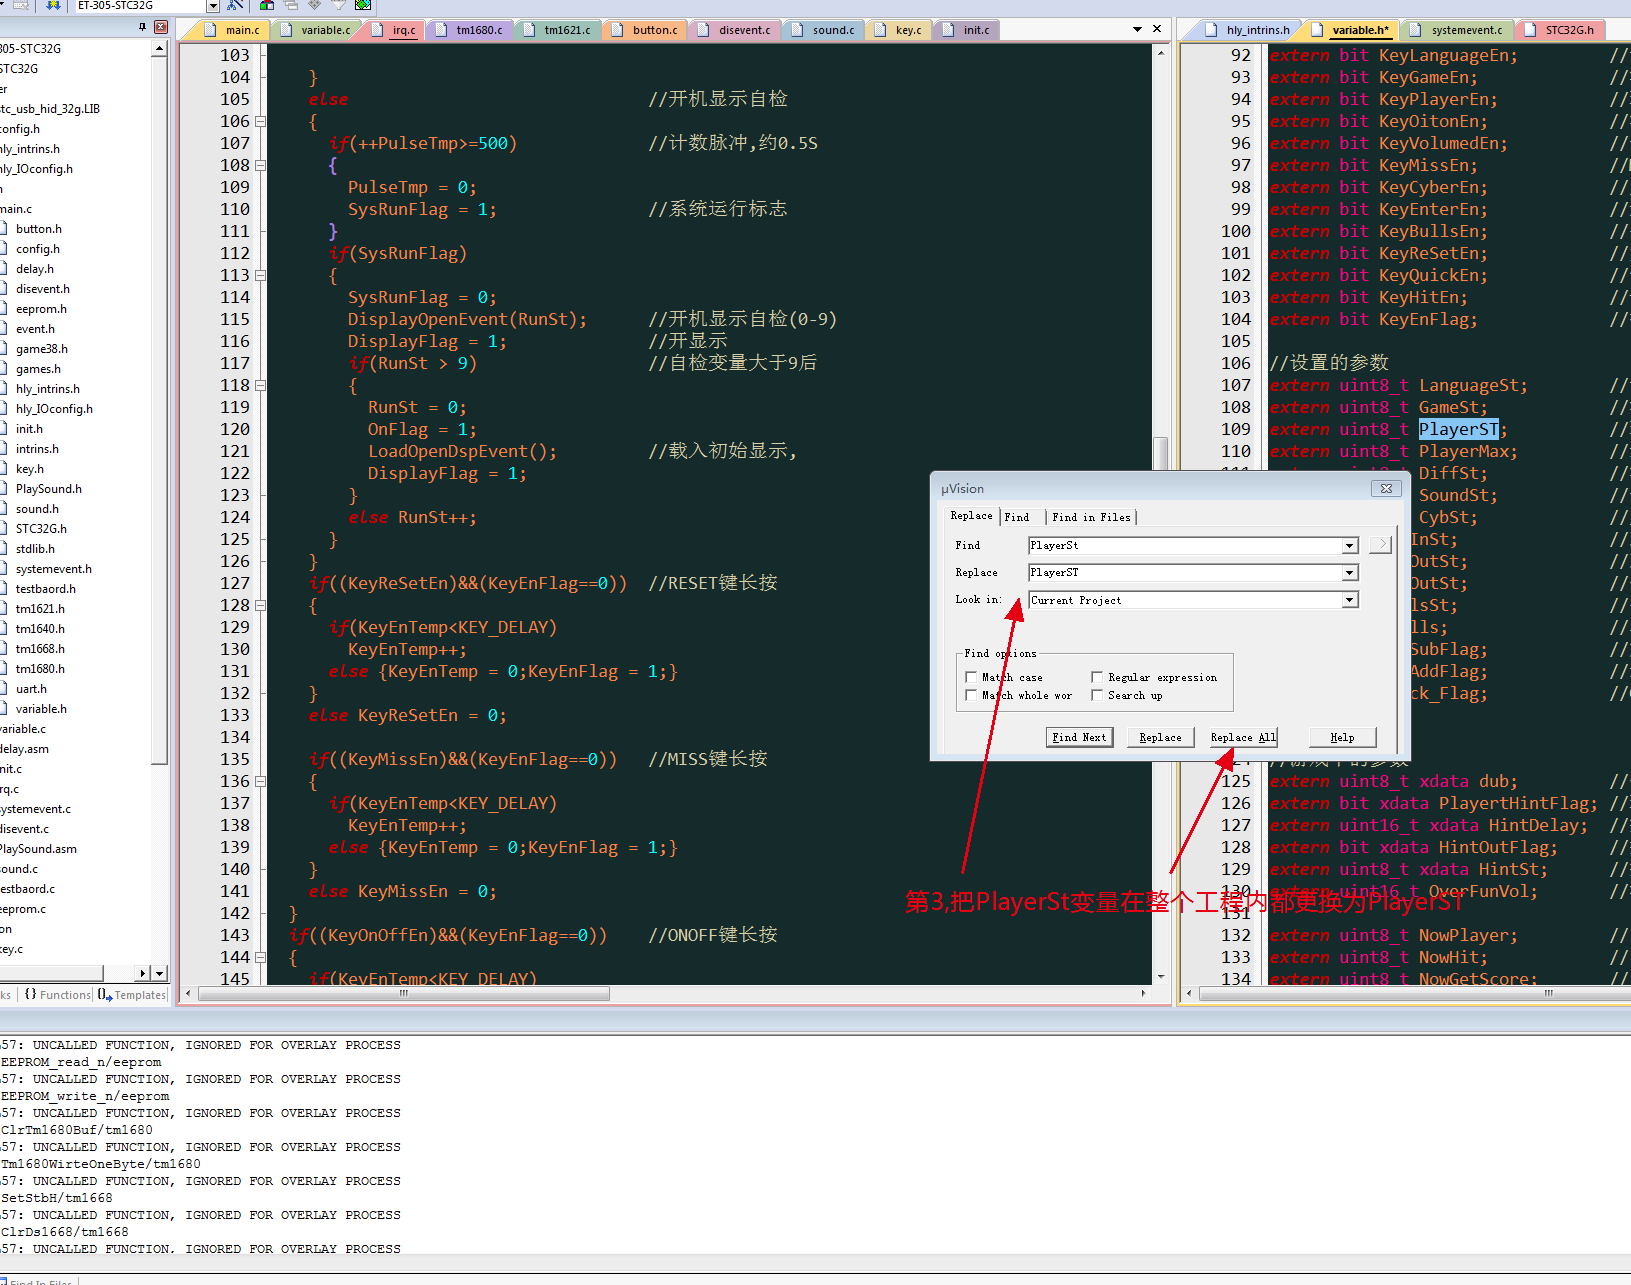Switch to the main.c editor tab
Viewport: 1631px width, 1285px height.
tap(232, 30)
